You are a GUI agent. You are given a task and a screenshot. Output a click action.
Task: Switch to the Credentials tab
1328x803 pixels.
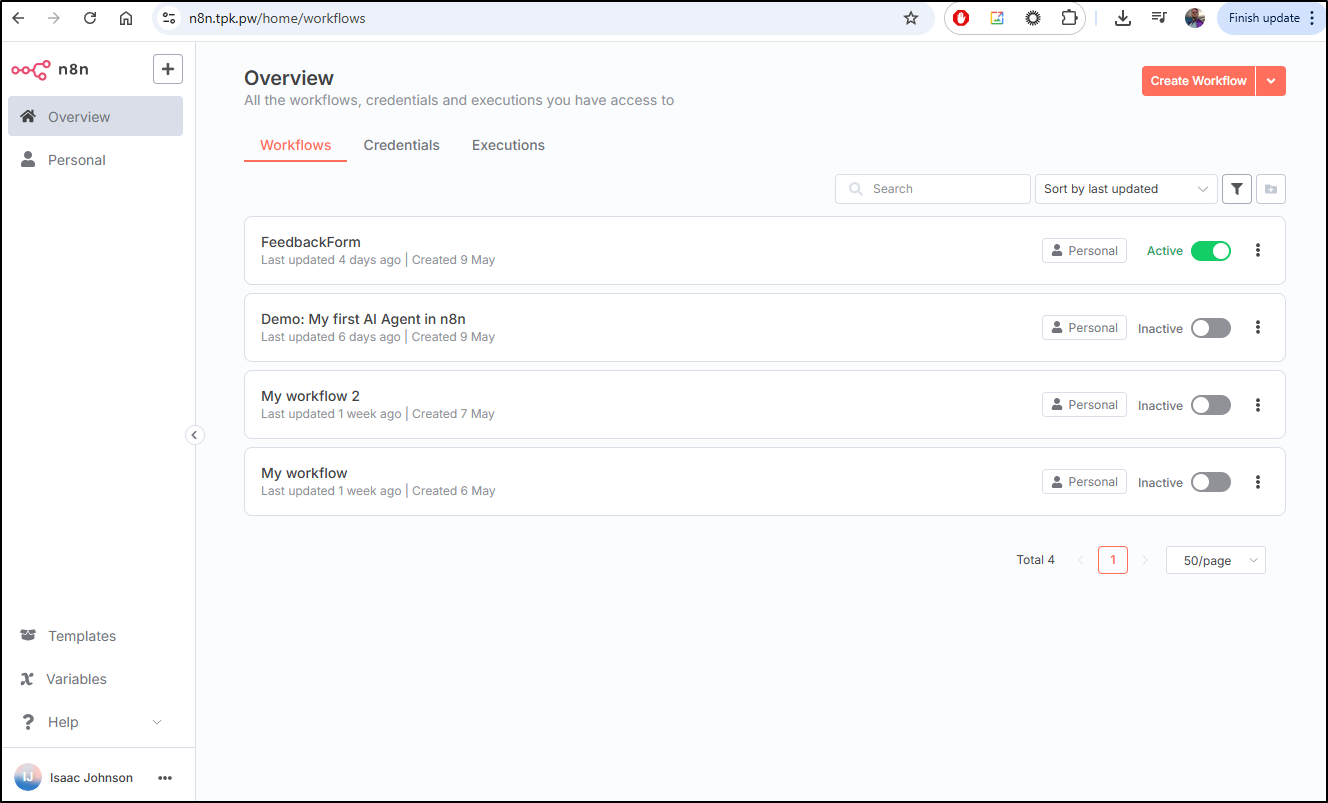401,146
